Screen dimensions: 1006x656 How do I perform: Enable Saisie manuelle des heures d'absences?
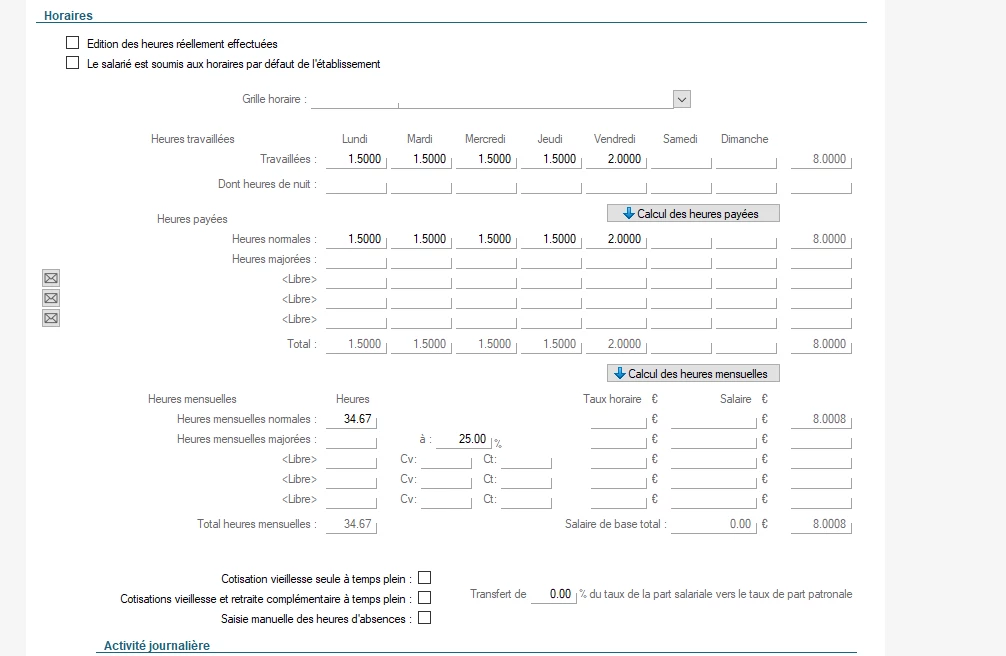(x=424, y=617)
